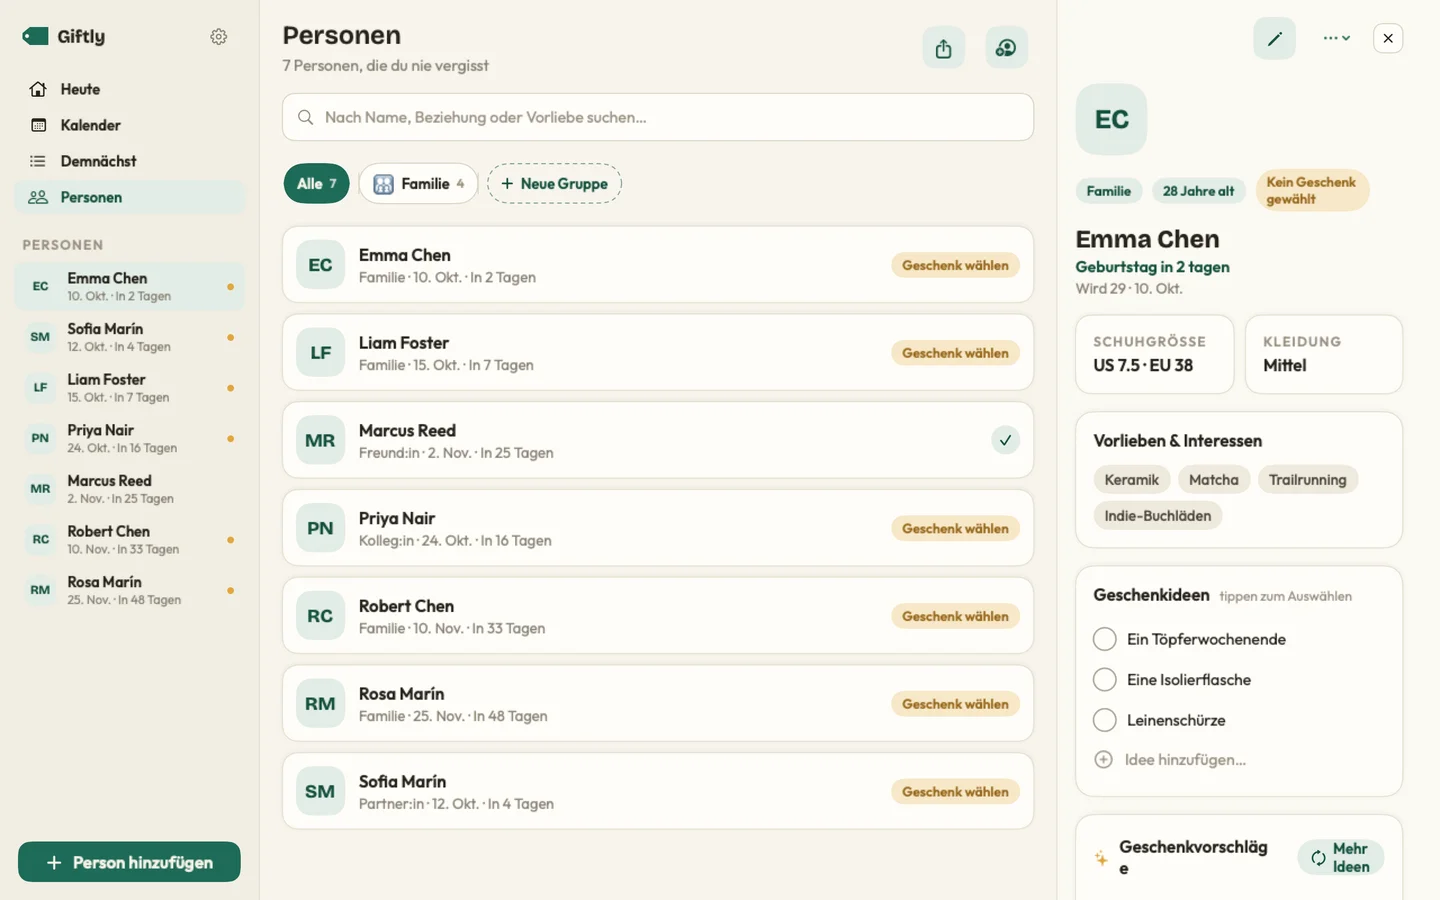This screenshot has width=1440, height=900.
Task: Click the LF avatar on Liam Foster's card
Action: (x=320, y=353)
